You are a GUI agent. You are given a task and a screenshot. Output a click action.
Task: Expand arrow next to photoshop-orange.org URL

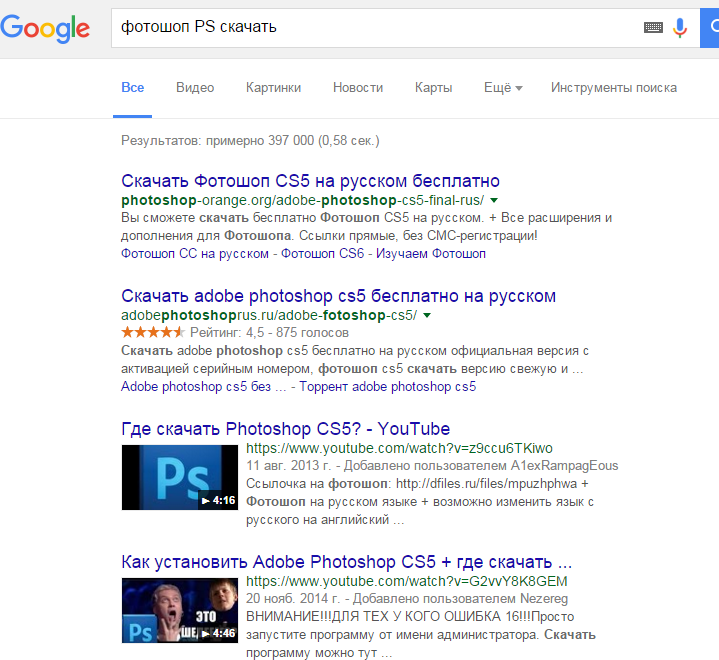click(x=494, y=200)
